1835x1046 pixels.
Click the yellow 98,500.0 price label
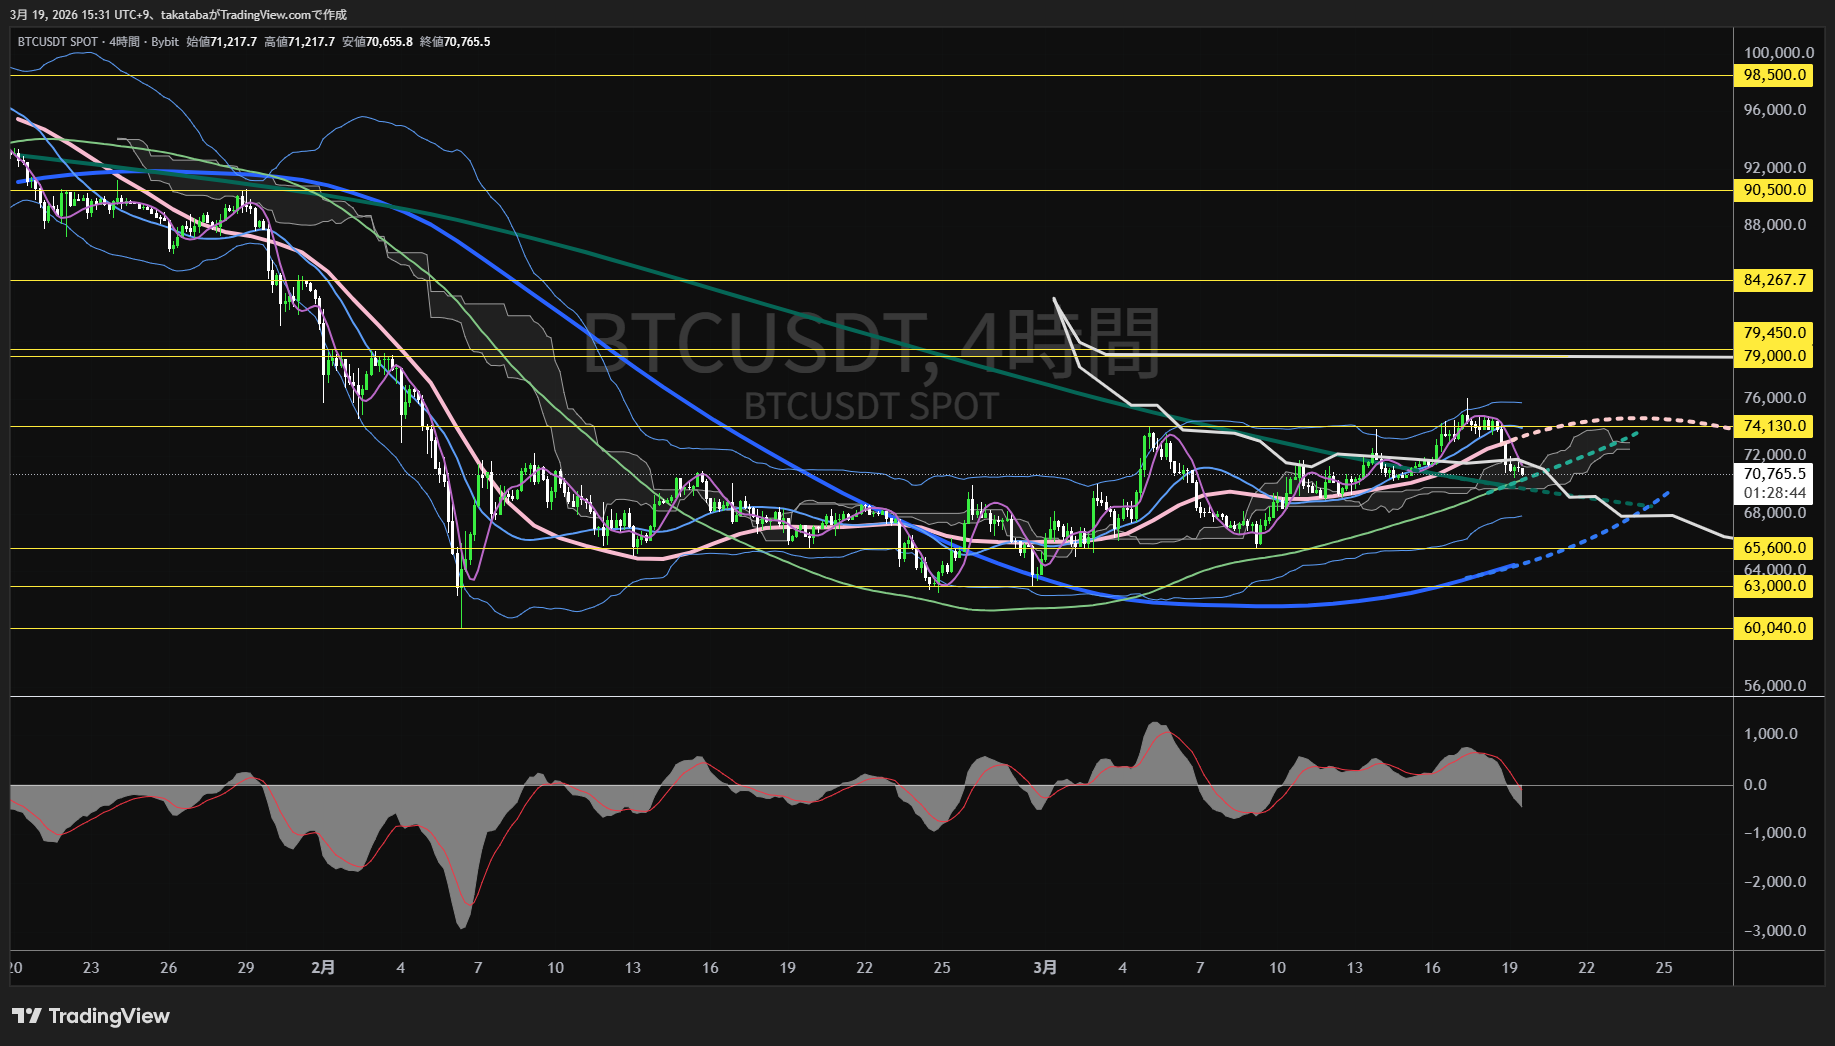click(x=1773, y=75)
